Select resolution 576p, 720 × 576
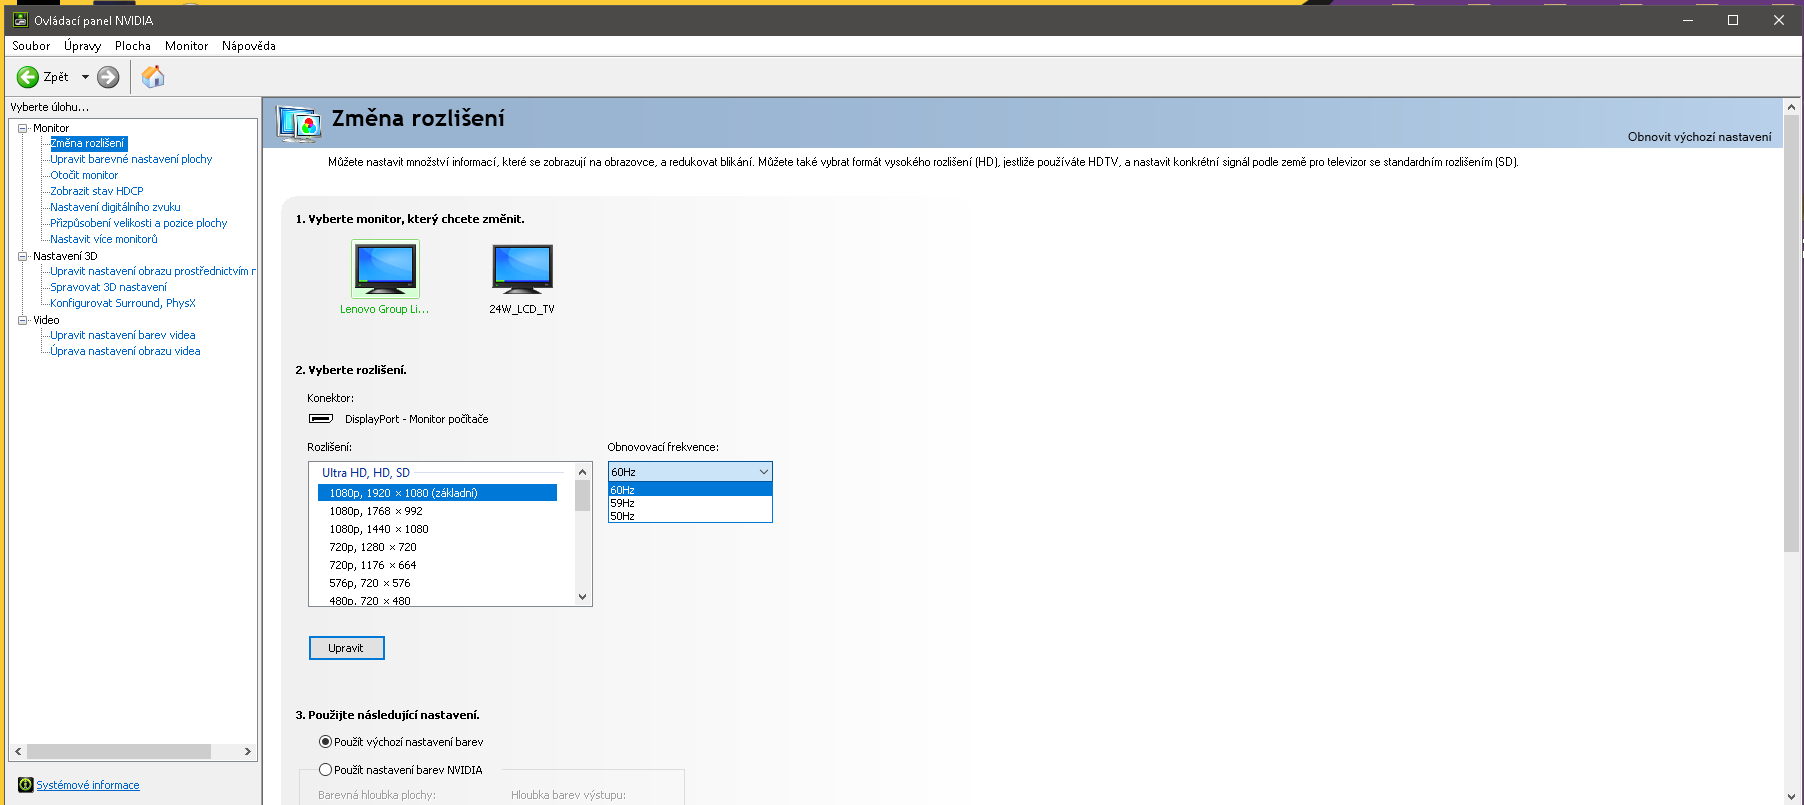Image resolution: width=1804 pixels, height=805 pixels. tap(370, 583)
